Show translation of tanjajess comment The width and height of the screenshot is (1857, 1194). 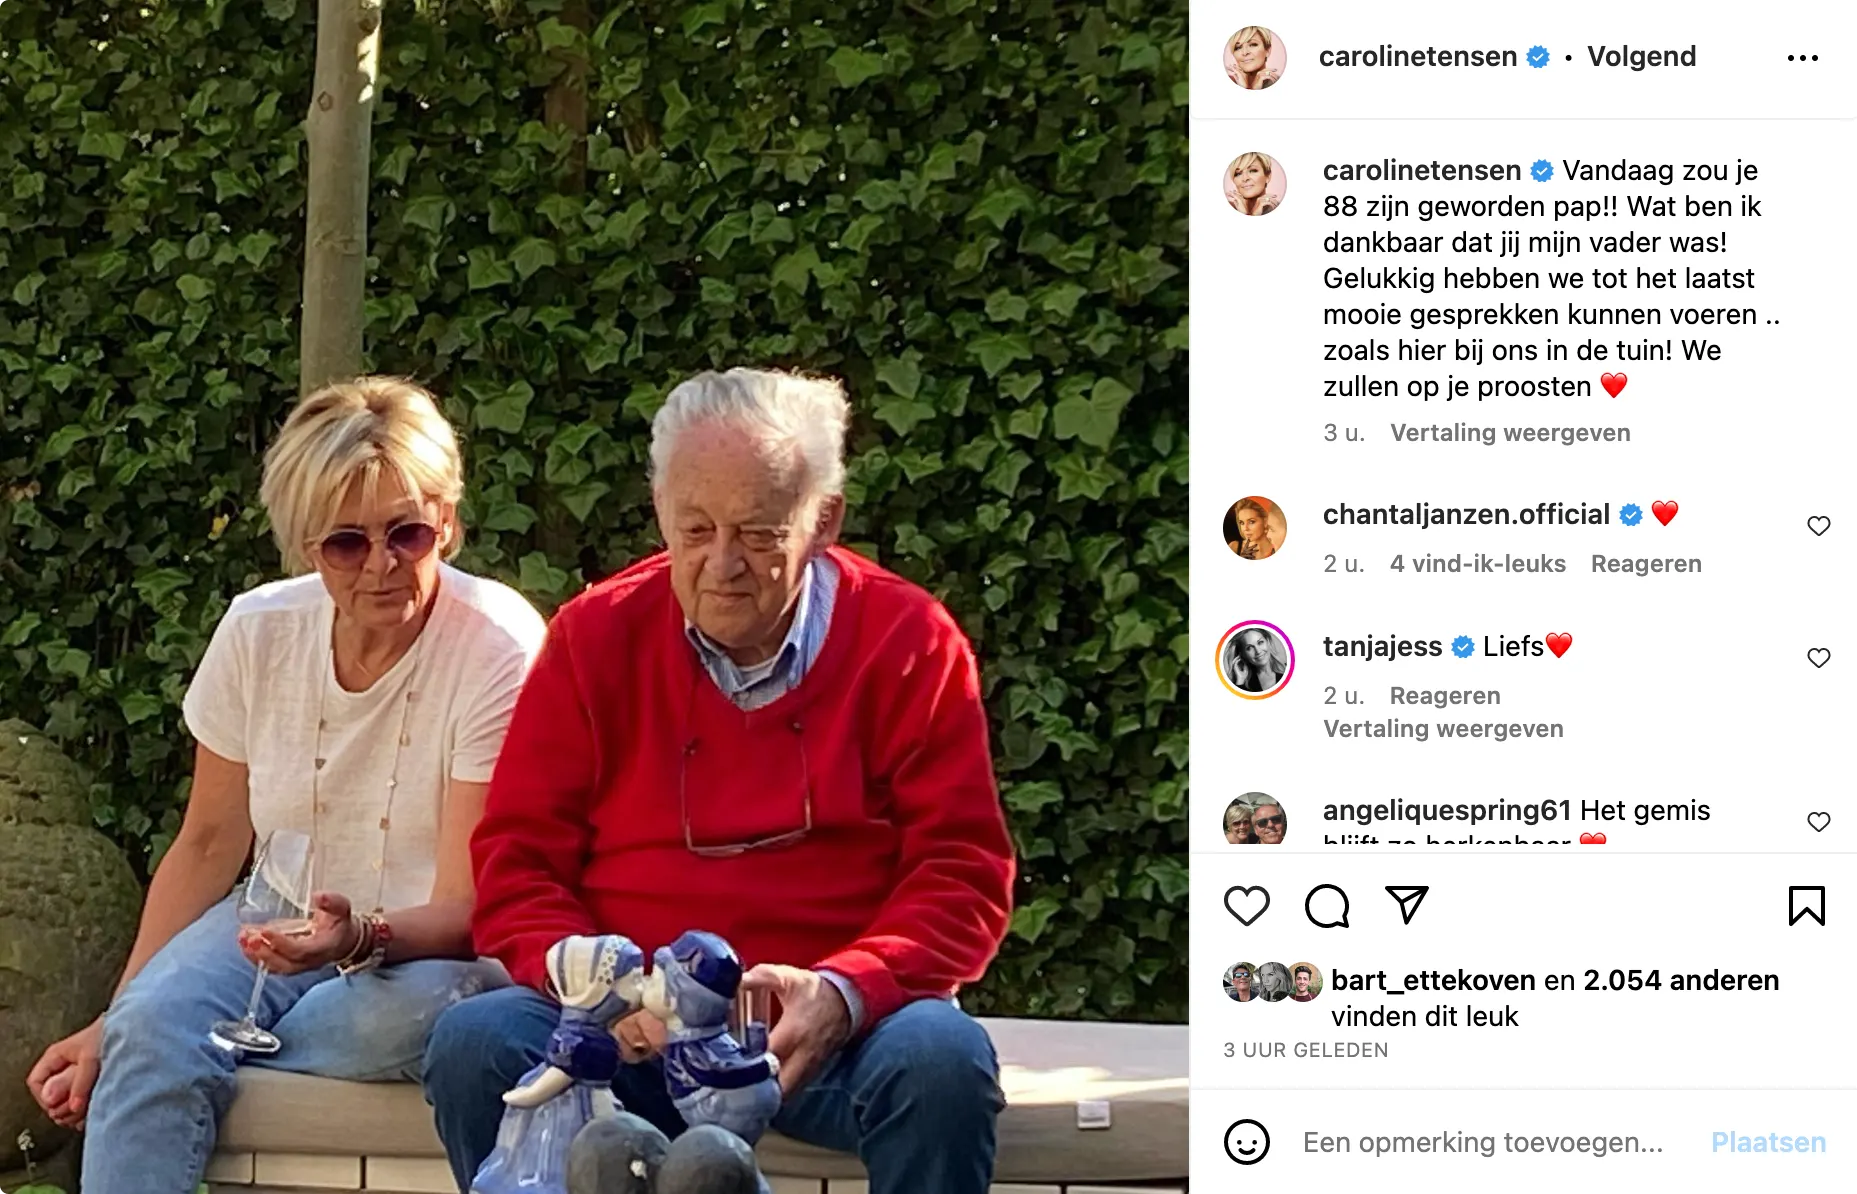coord(1443,729)
